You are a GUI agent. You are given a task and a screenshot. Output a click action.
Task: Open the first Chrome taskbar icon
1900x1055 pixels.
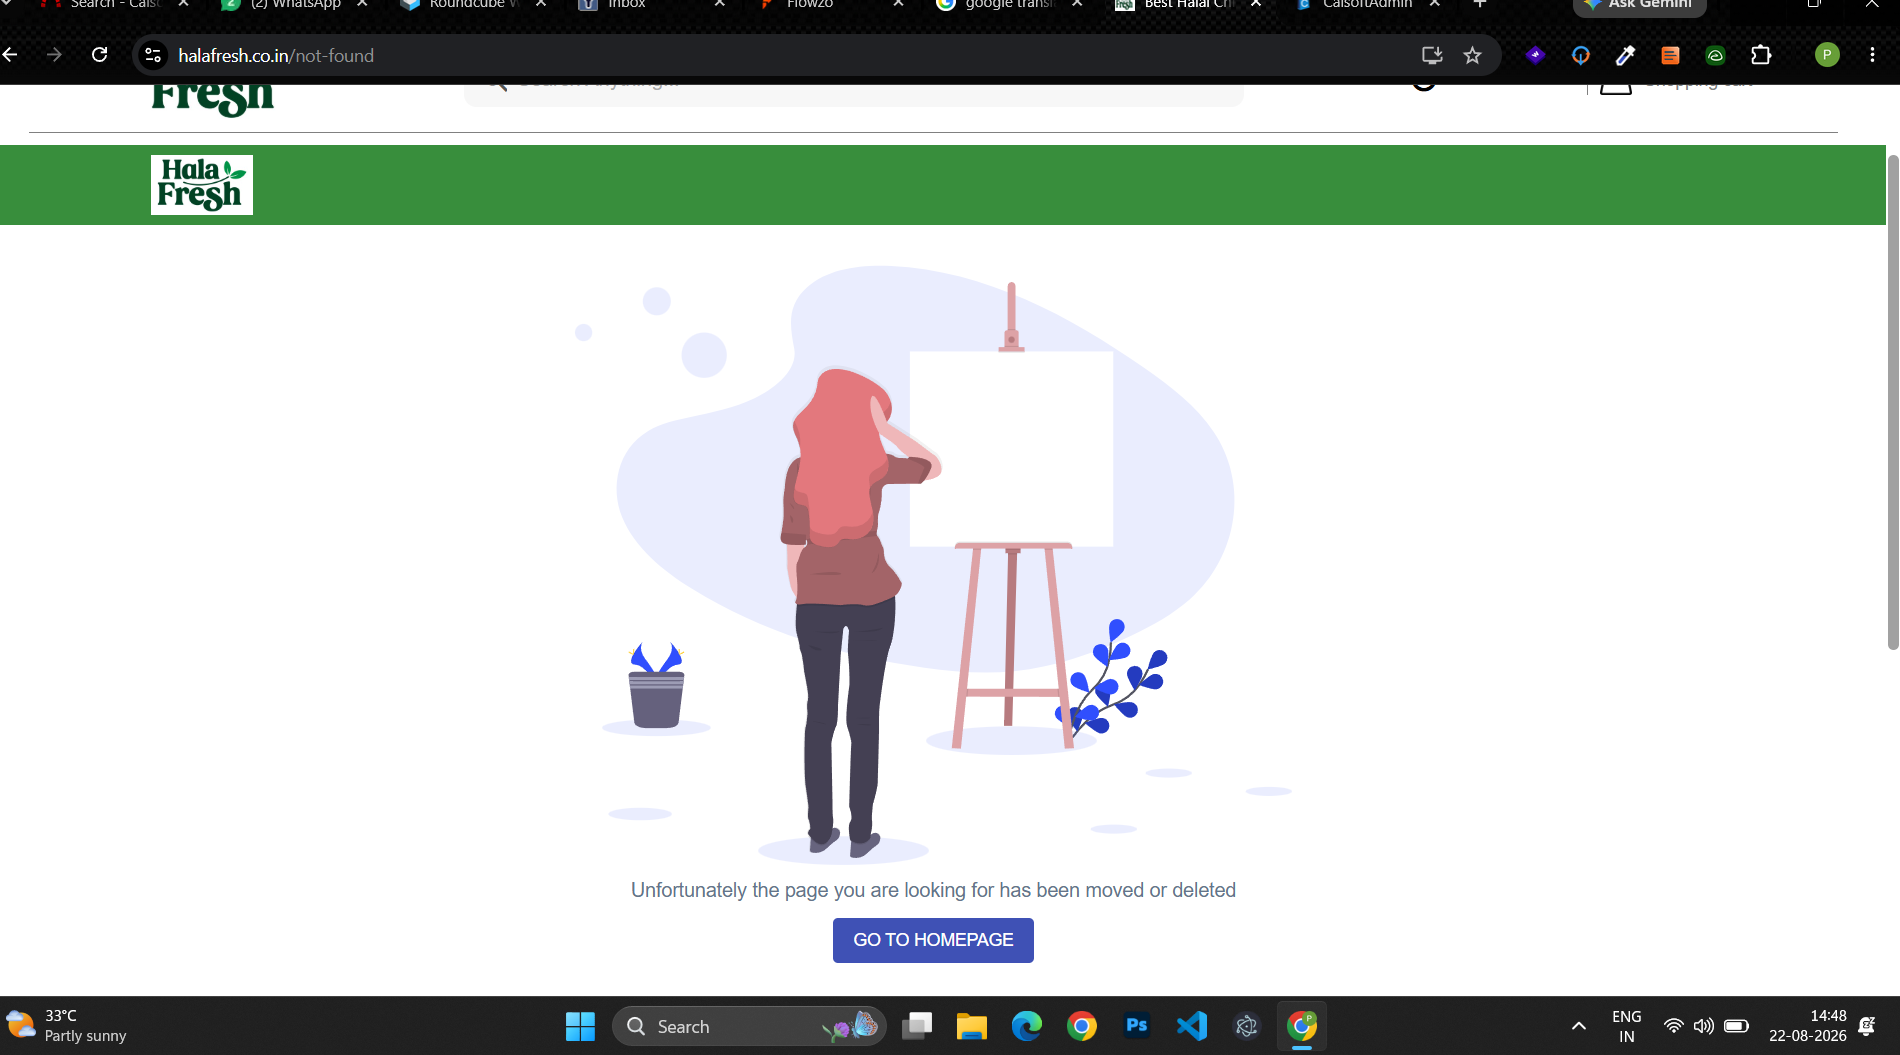pos(1082,1026)
